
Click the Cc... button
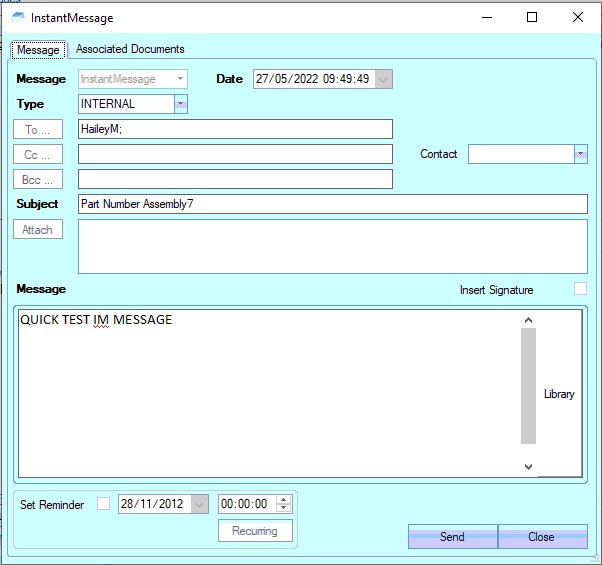pyautogui.click(x=38, y=154)
